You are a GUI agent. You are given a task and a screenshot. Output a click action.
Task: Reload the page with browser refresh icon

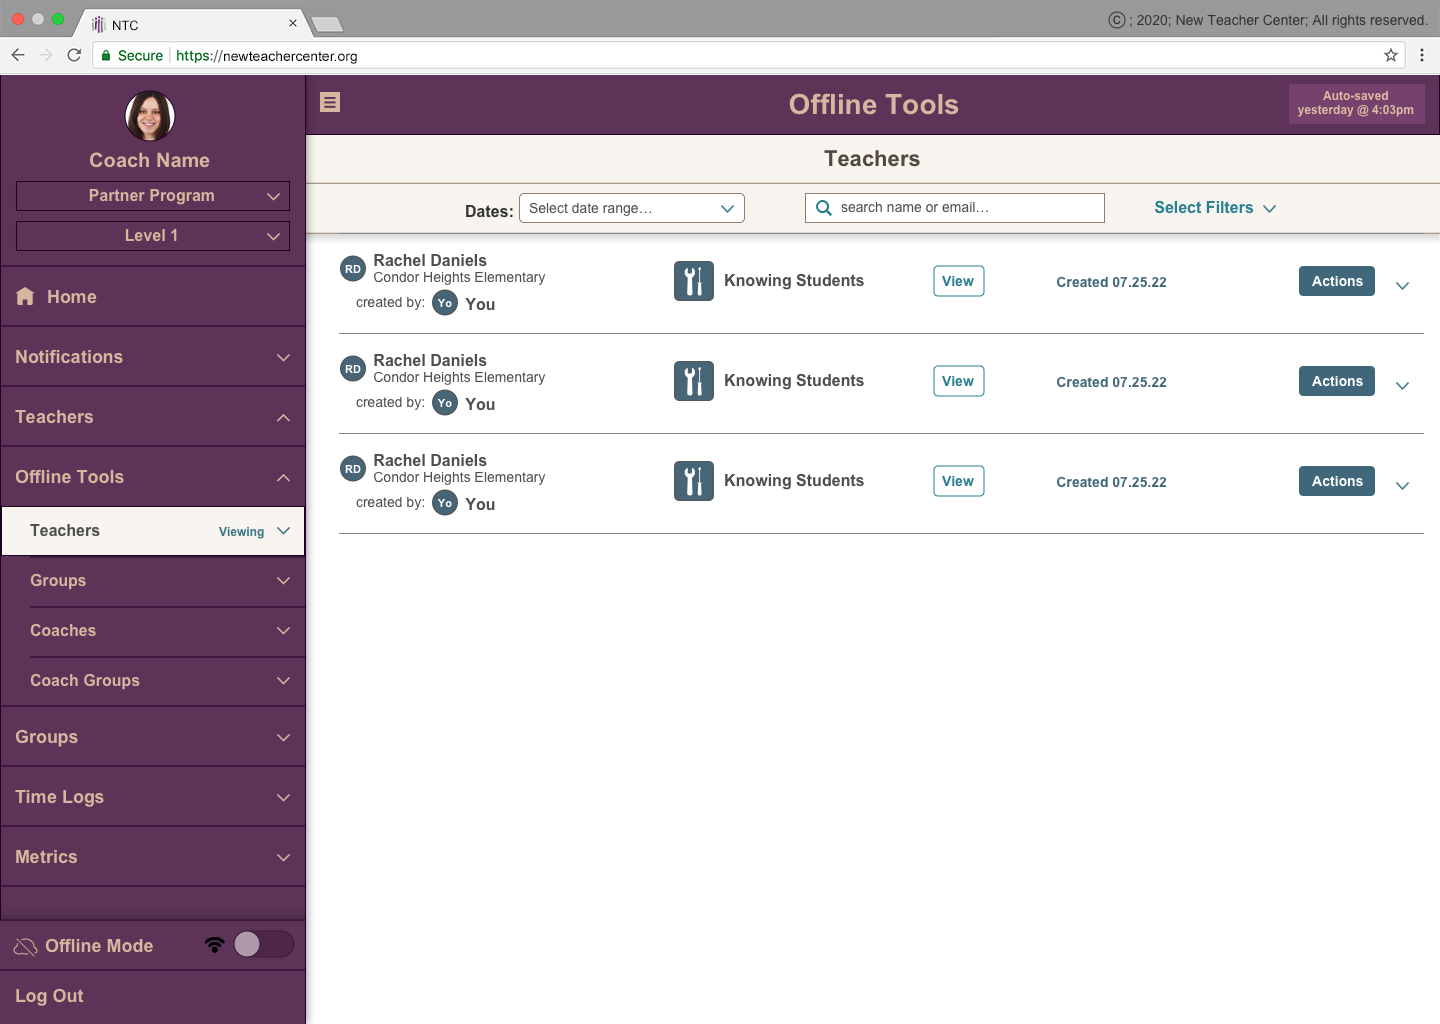click(74, 55)
